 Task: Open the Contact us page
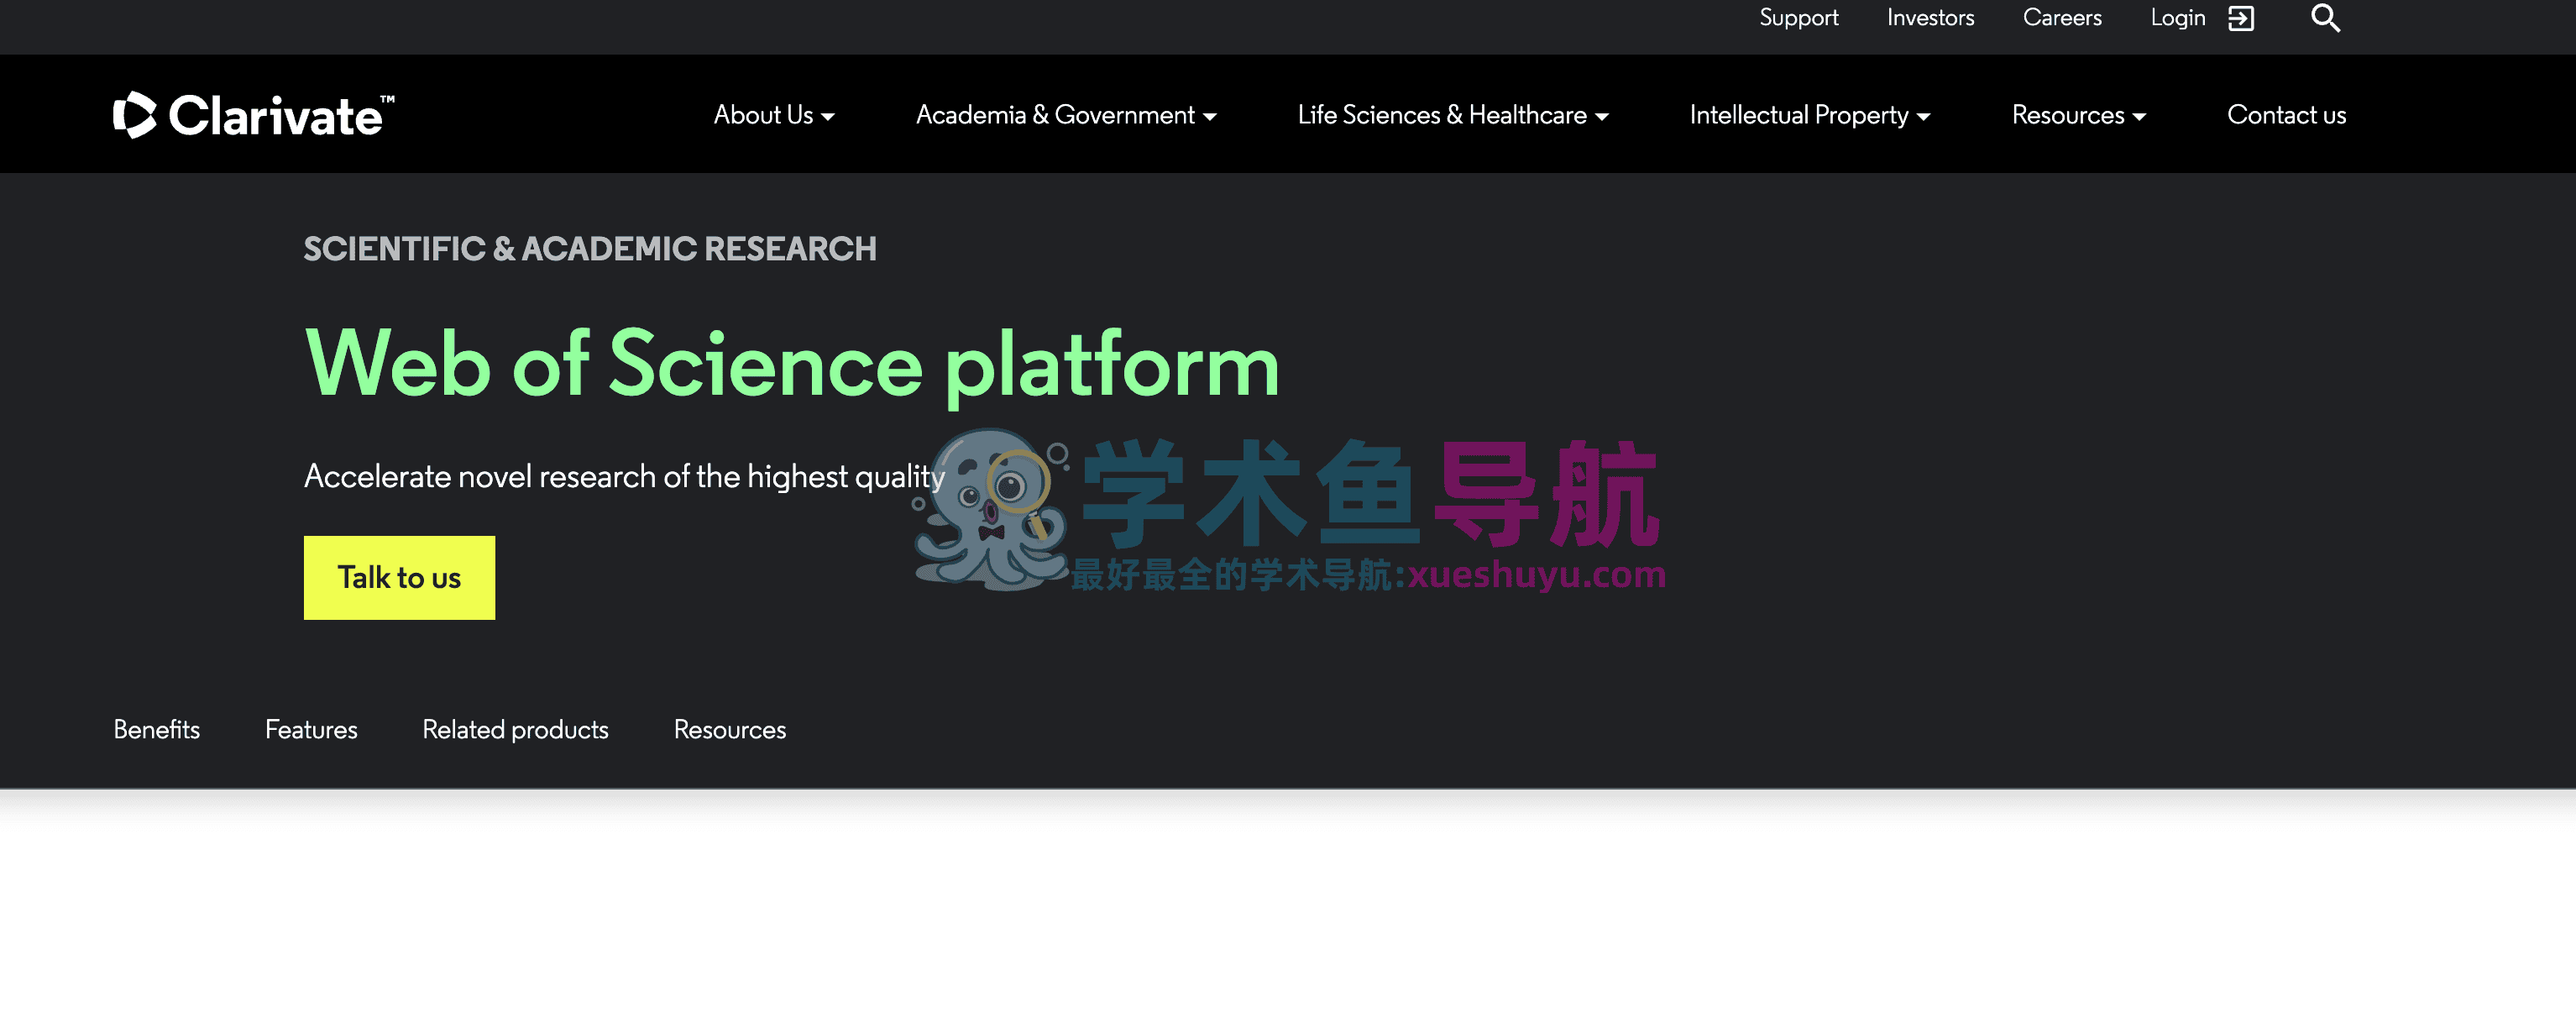coord(2286,114)
